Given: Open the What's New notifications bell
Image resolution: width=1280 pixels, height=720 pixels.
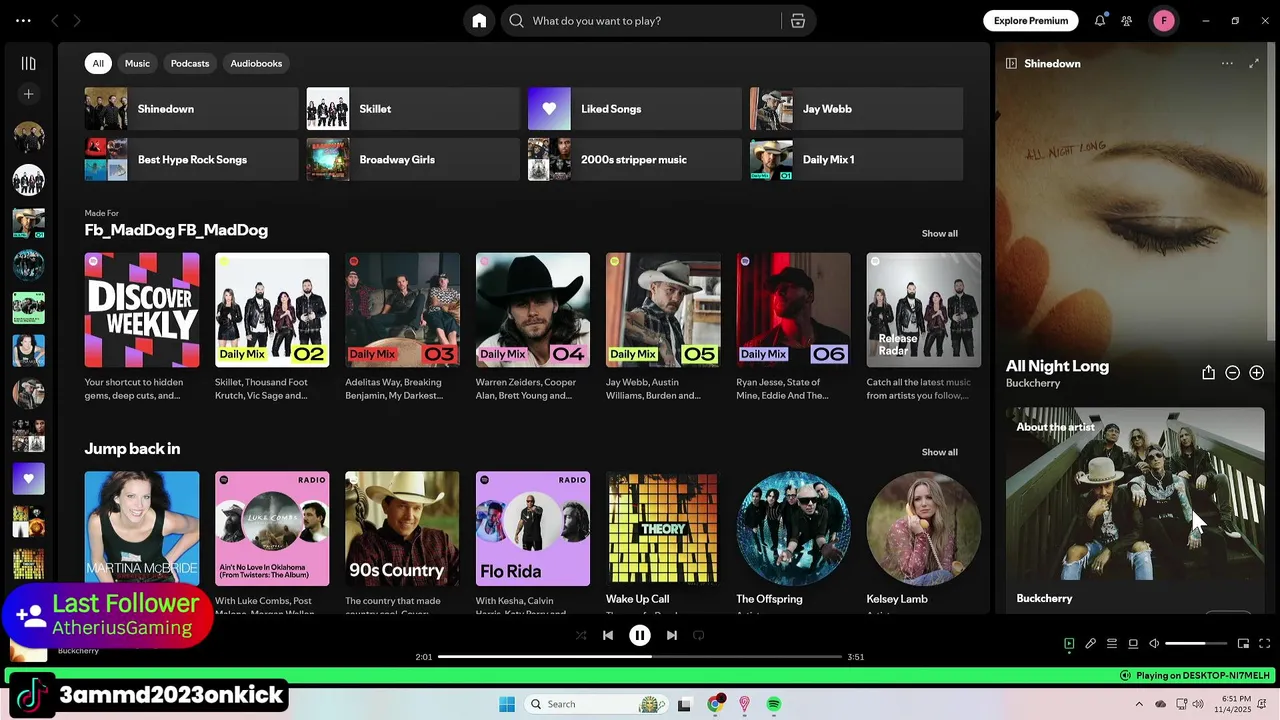Looking at the screenshot, I should [1100, 21].
